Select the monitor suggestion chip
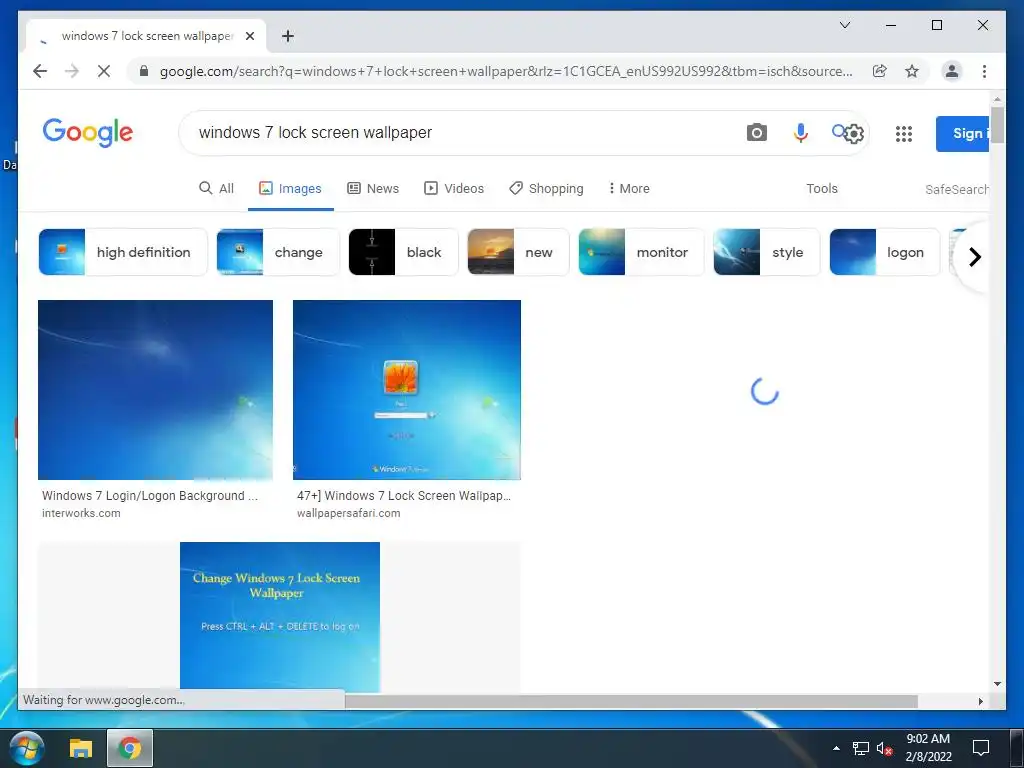Viewport: 1024px width, 768px height. 641,252
